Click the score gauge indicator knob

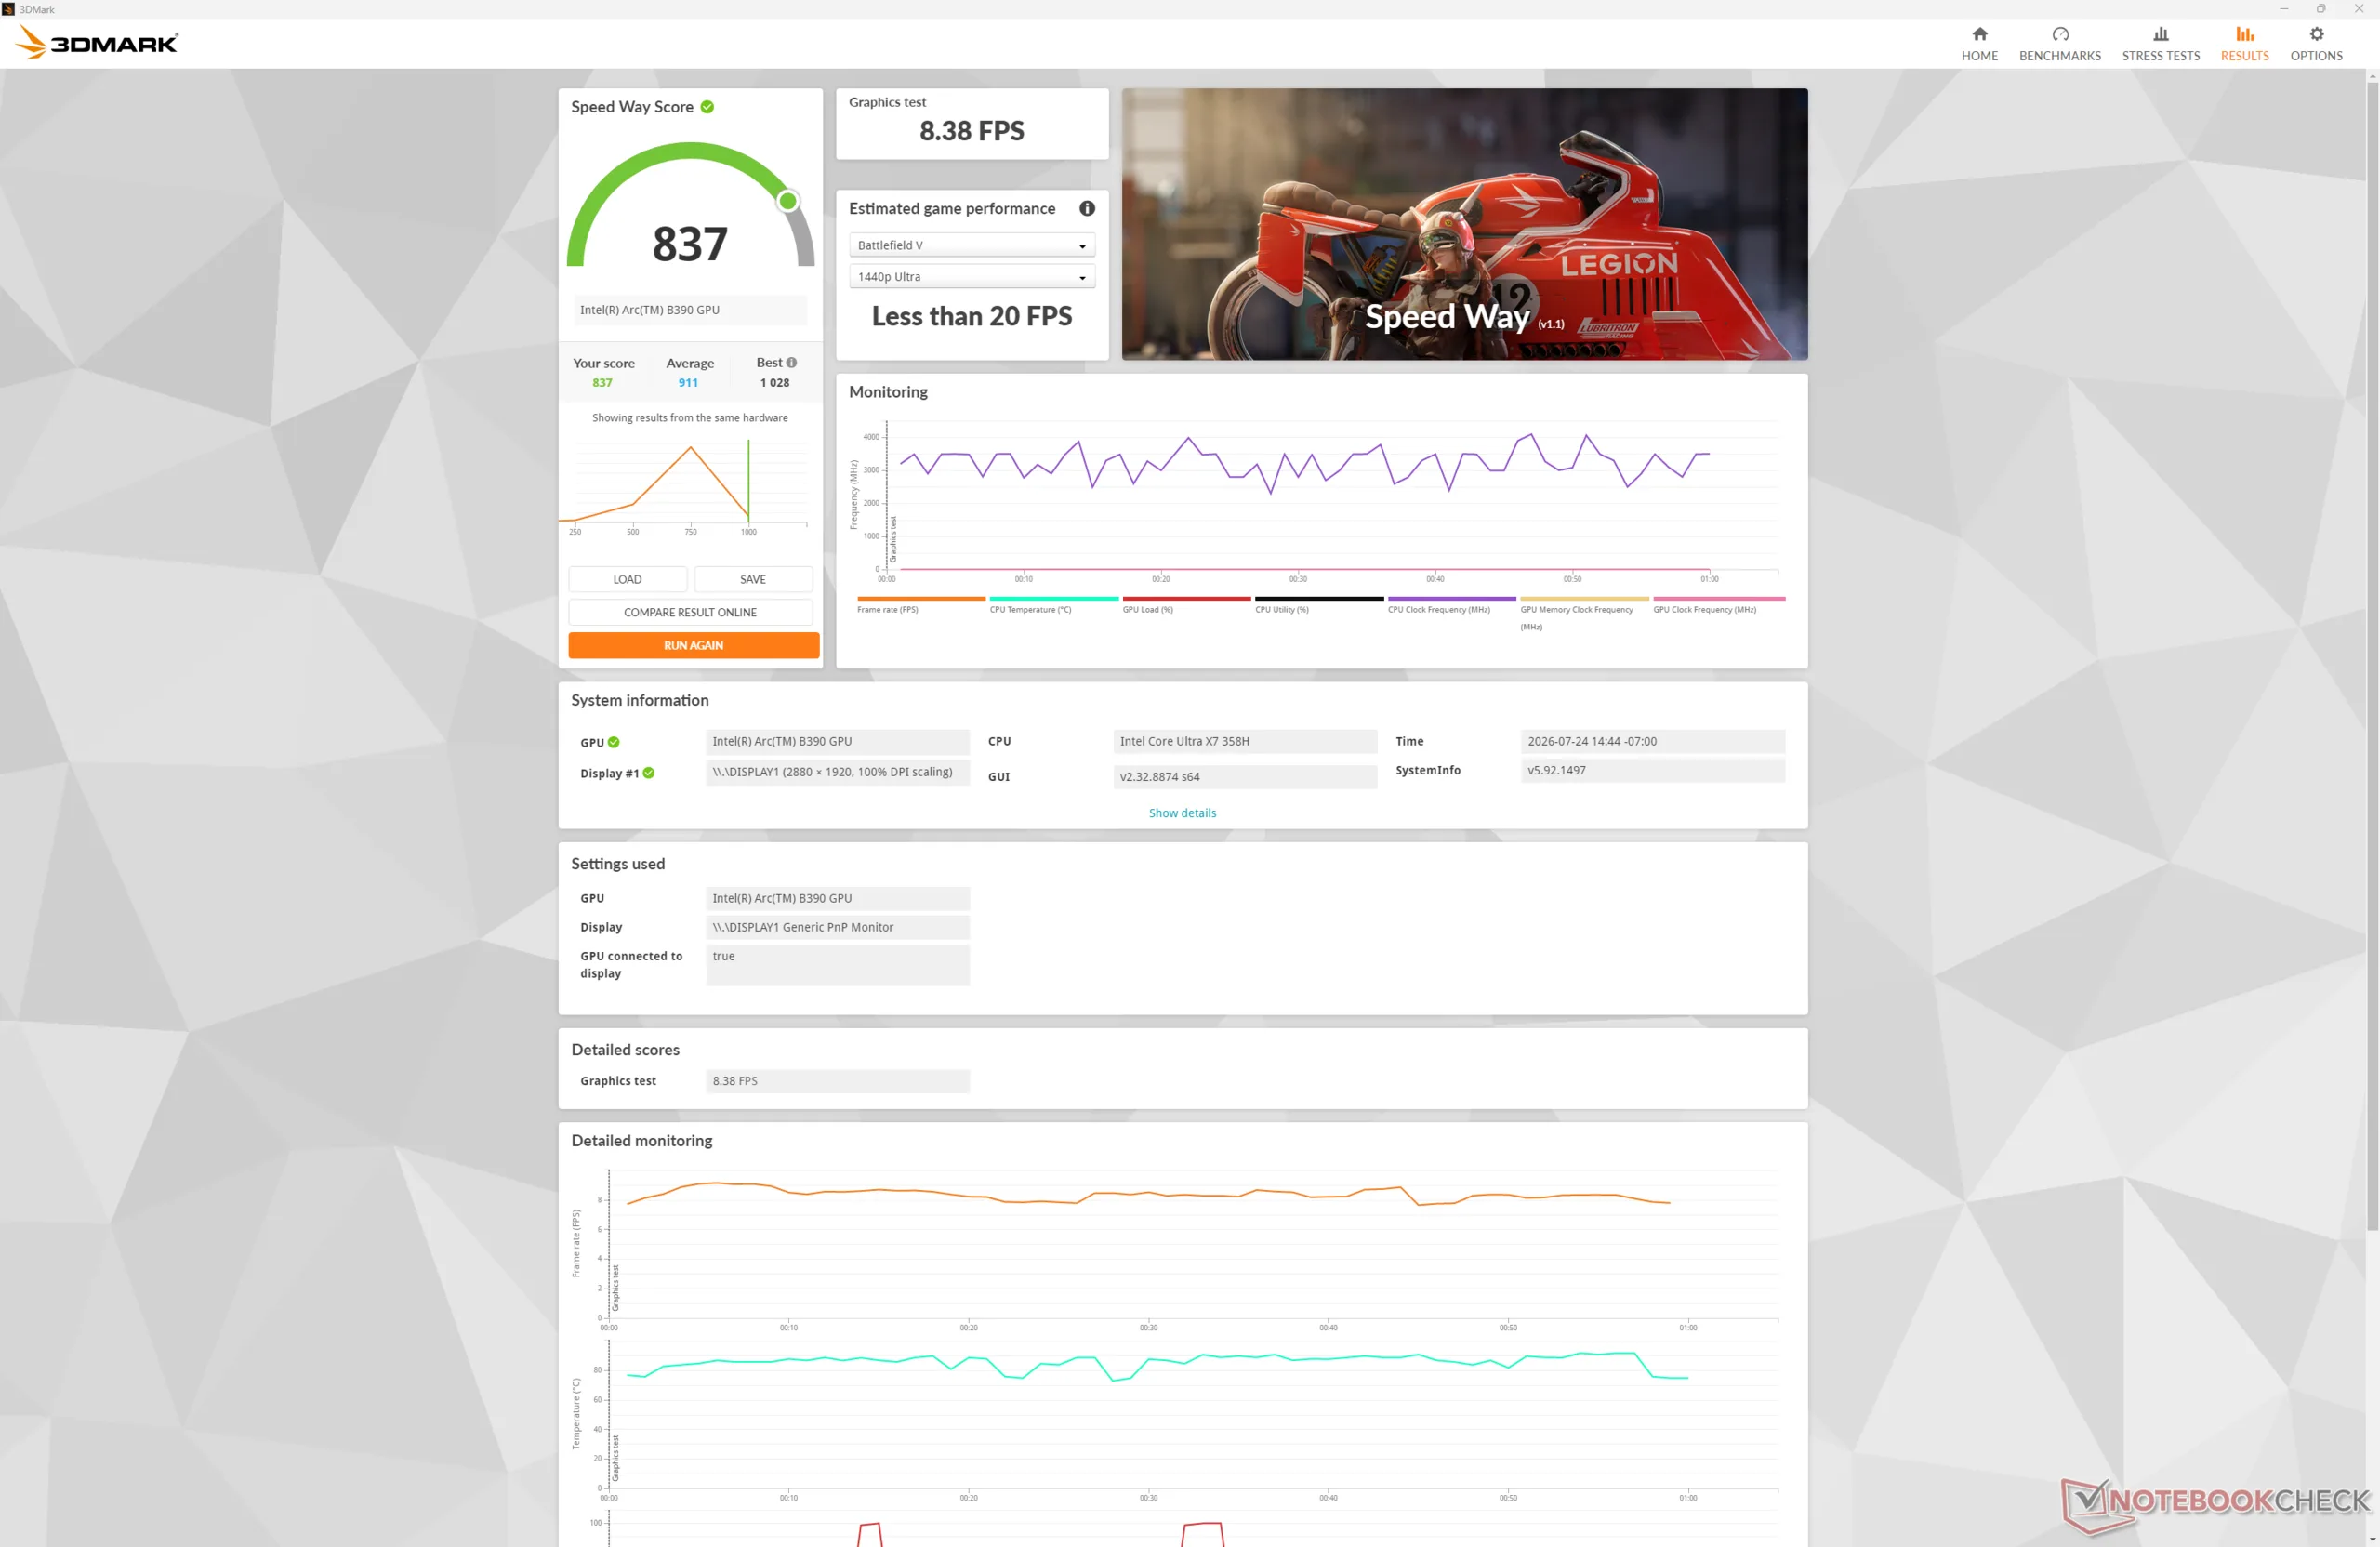click(x=788, y=201)
